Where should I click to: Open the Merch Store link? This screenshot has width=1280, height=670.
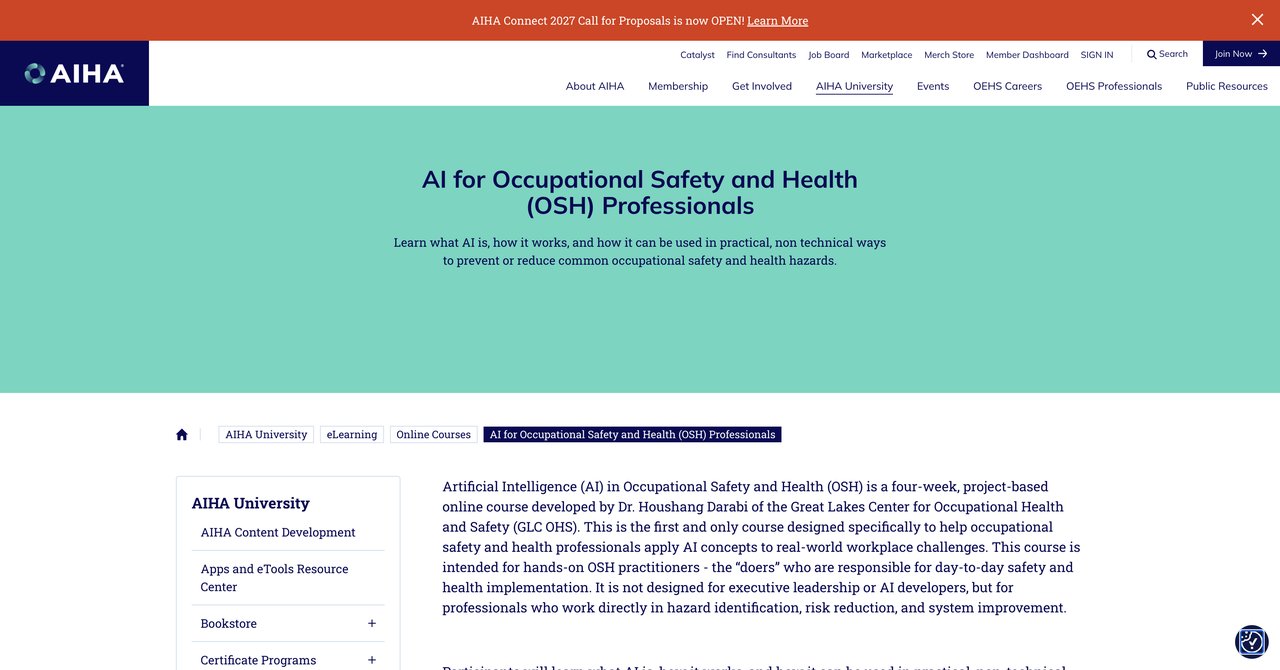pyautogui.click(x=949, y=55)
